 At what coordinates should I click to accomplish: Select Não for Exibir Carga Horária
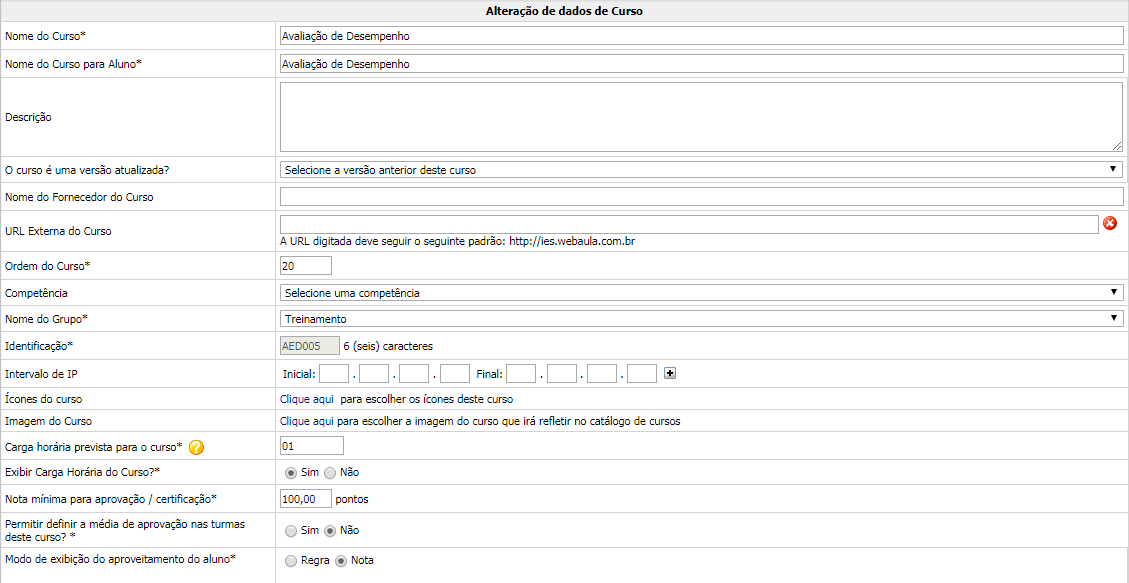point(330,472)
